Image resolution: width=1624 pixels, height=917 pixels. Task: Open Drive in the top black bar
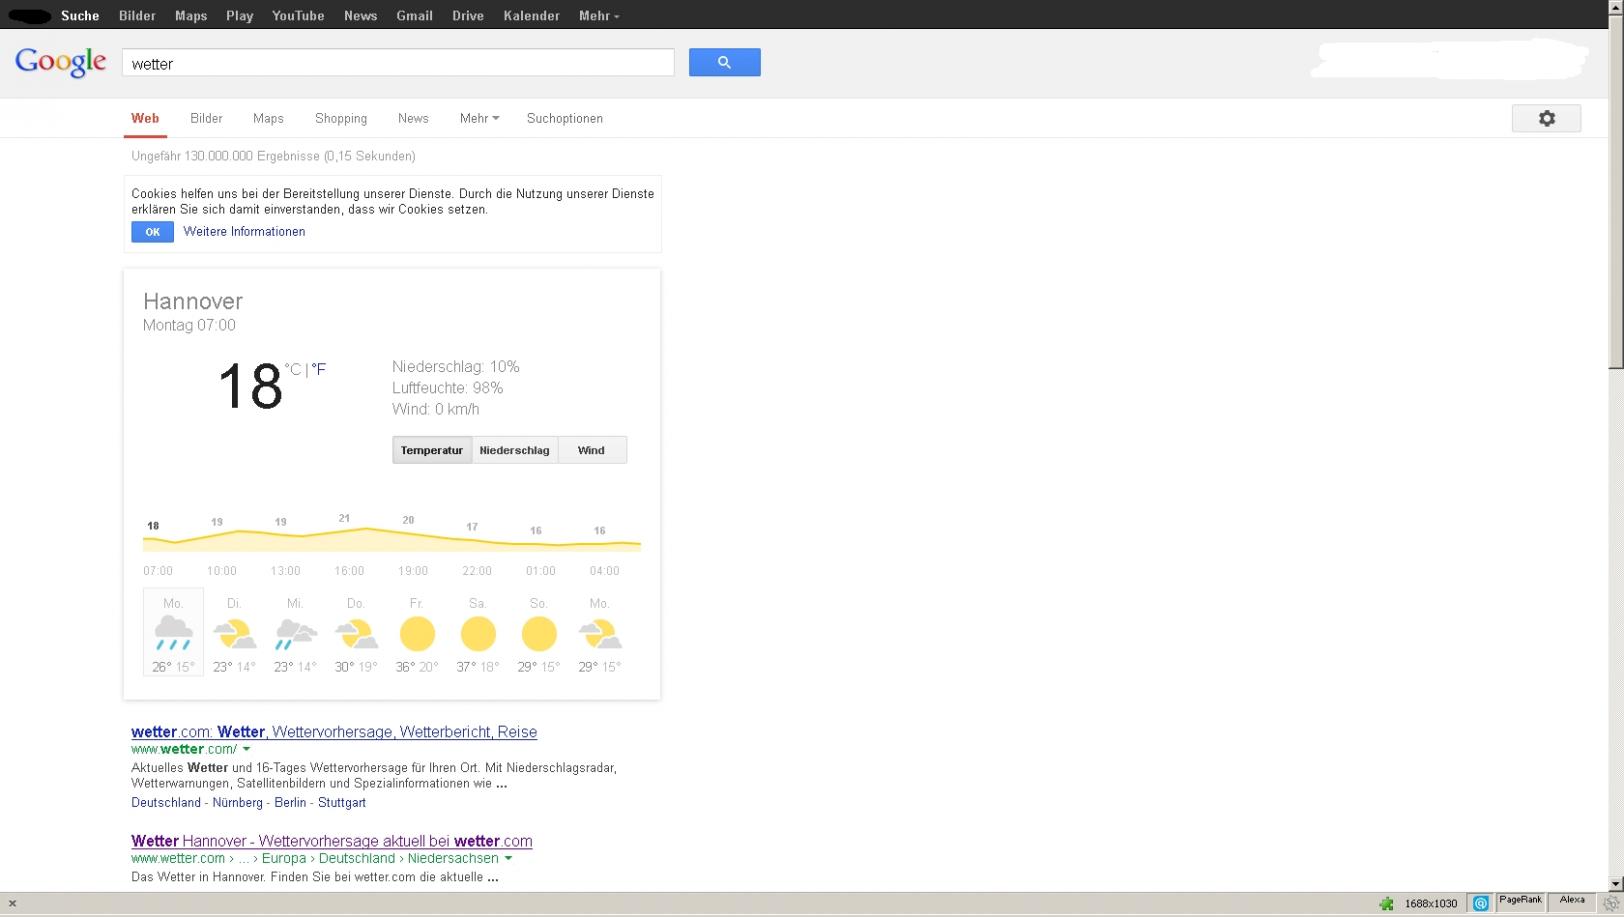click(468, 16)
